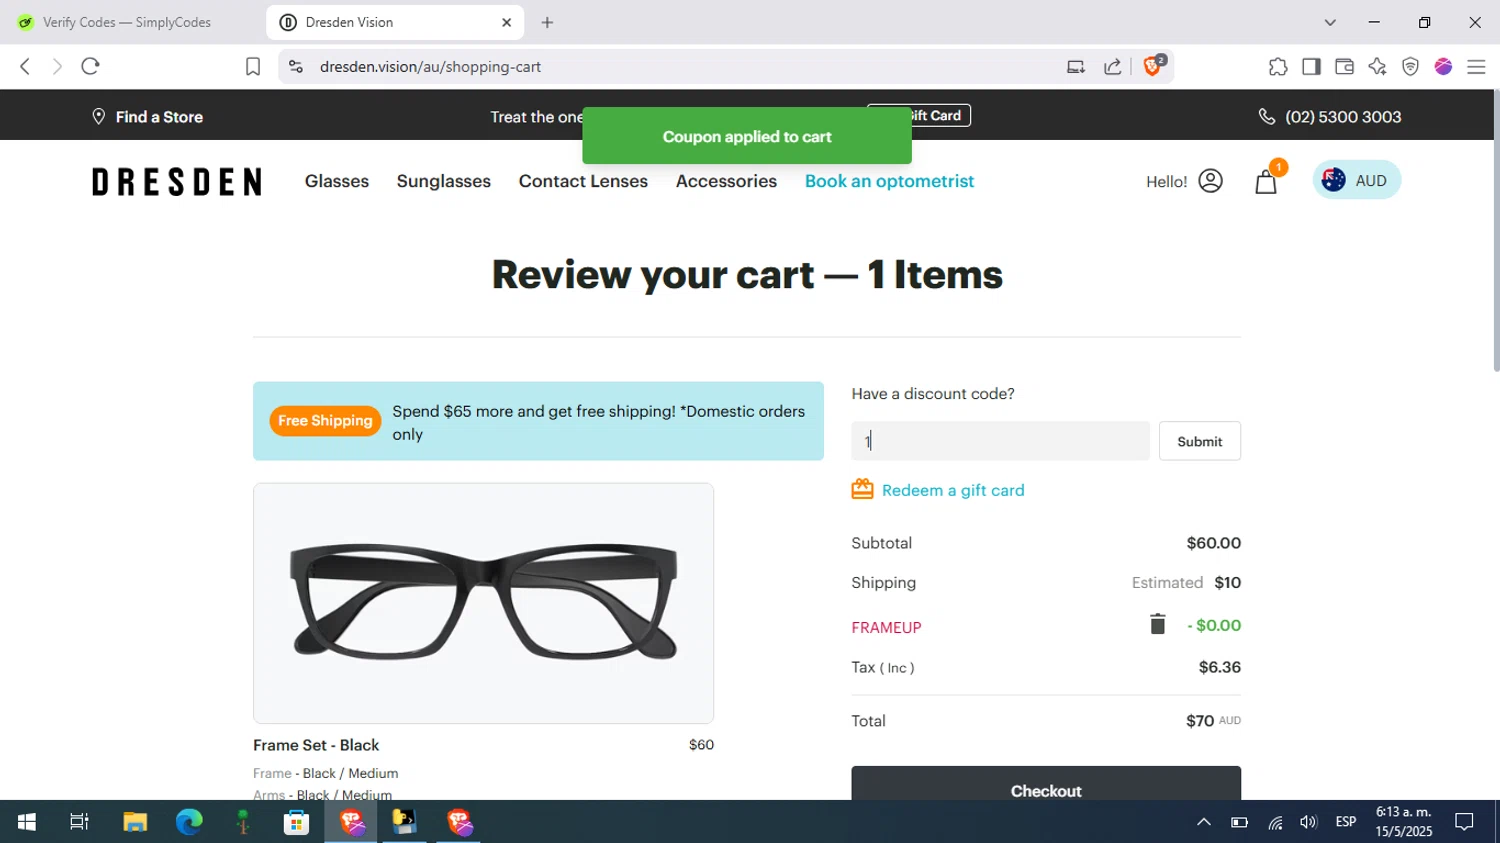Open the user account profile icon
This screenshot has height=843, width=1500.
1210,180
